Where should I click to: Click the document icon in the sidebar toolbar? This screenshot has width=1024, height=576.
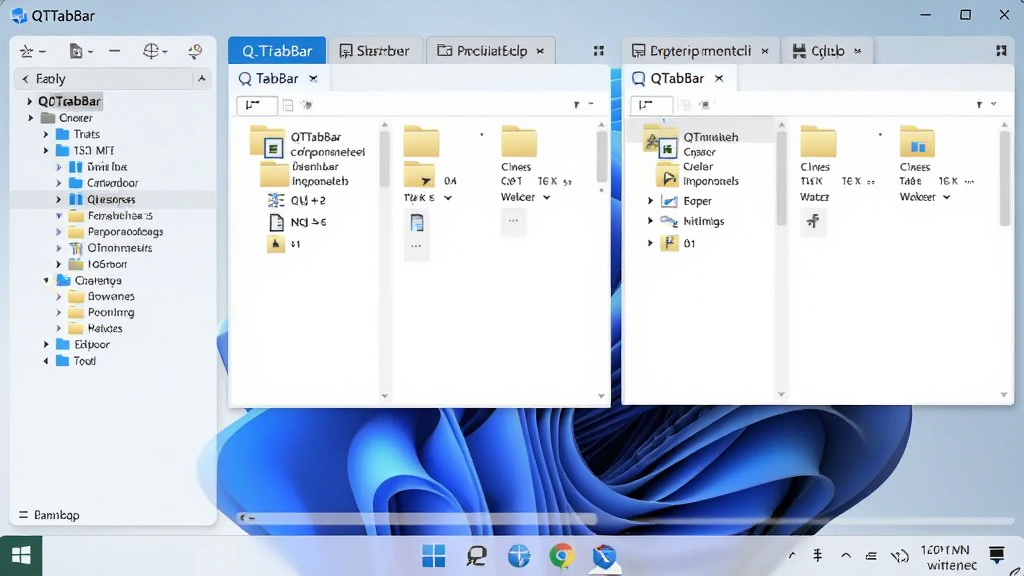pos(76,51)
